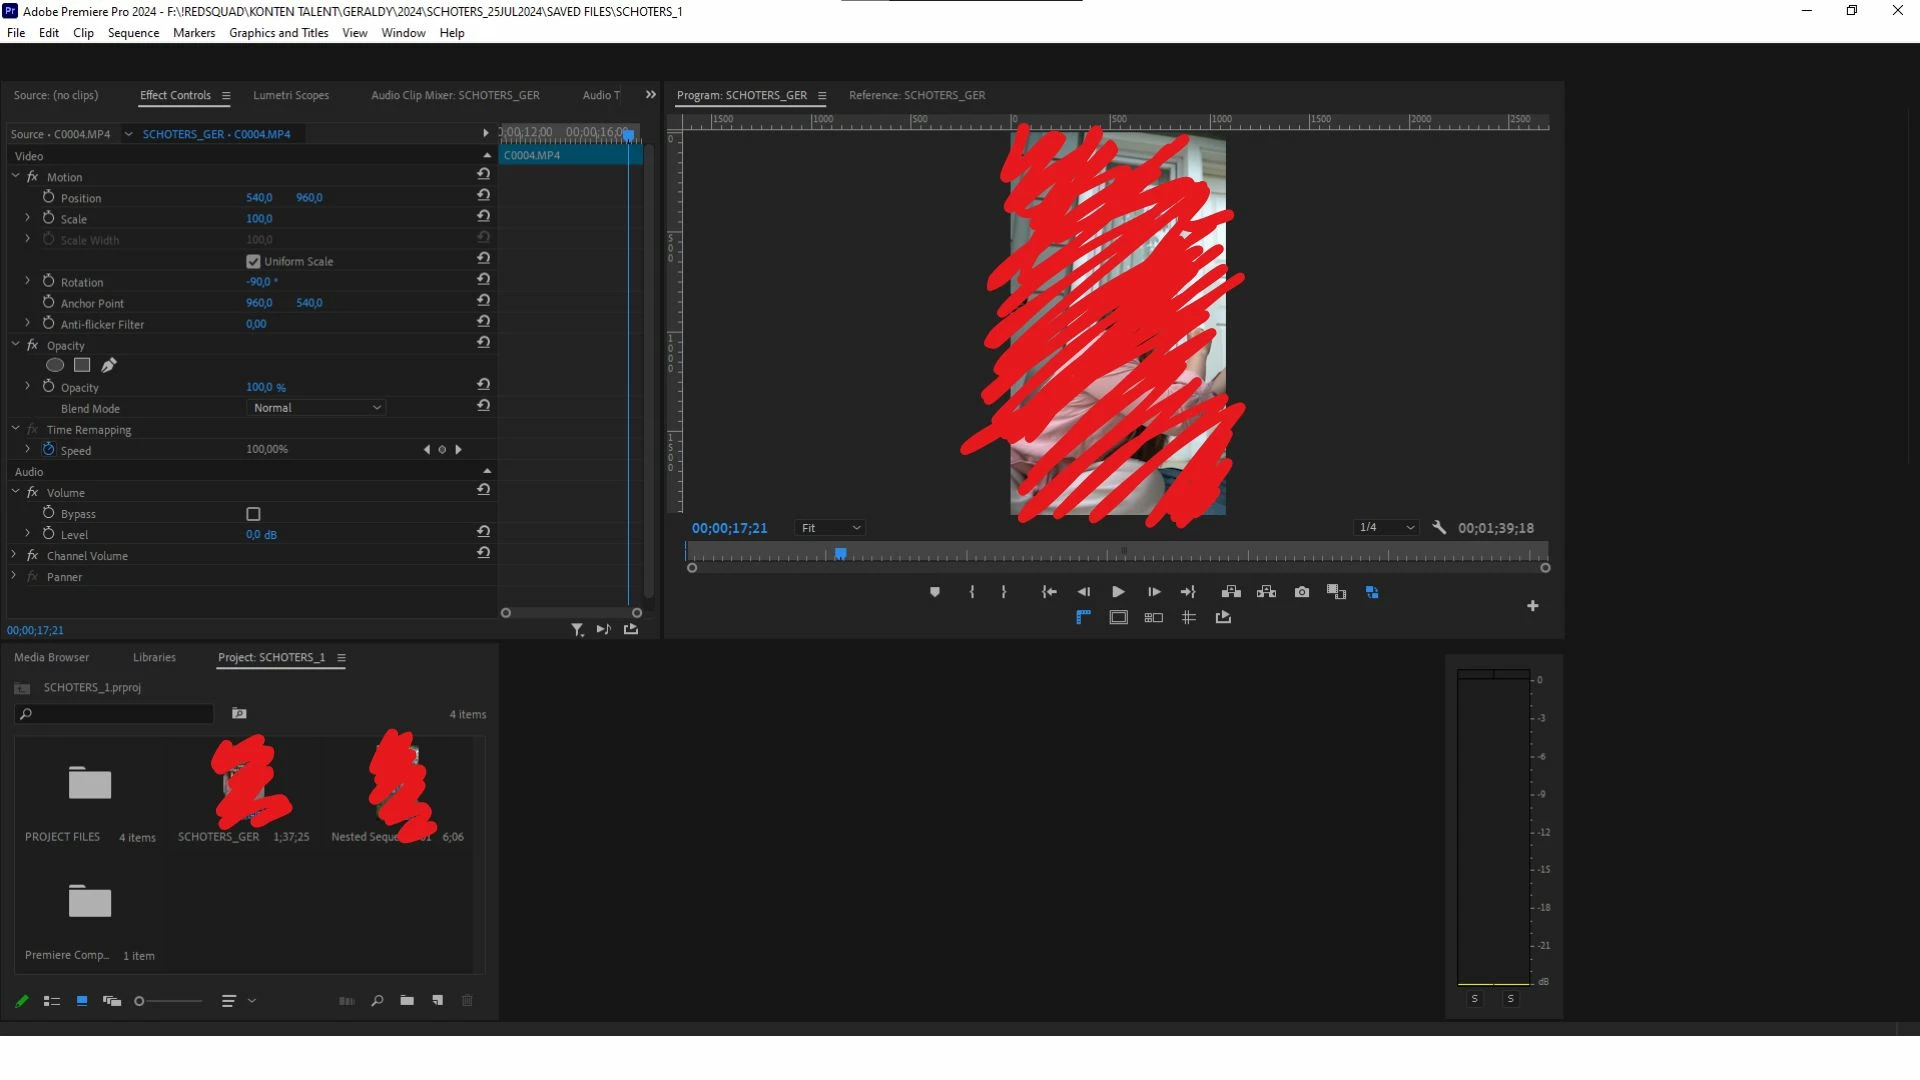Toggle the Position stopwatch animation
1920x1080 pixels.
click(48, 197)
